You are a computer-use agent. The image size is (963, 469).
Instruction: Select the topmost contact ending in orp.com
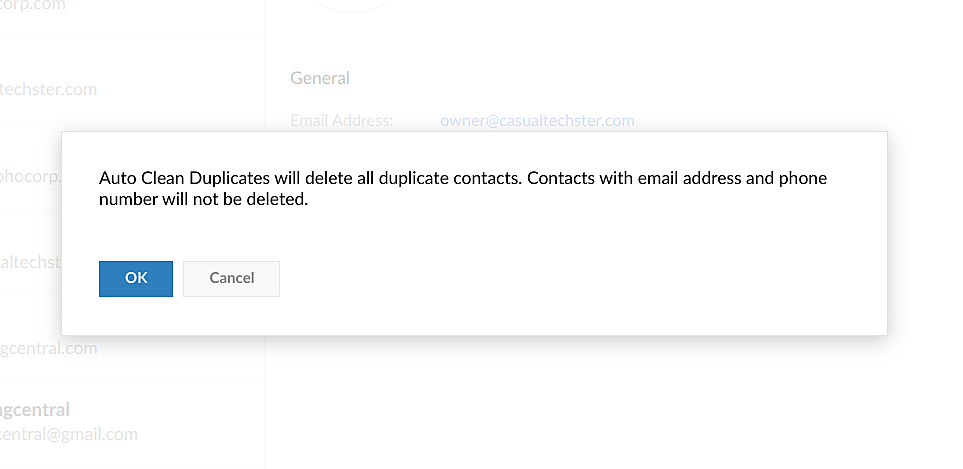tap(32, 5)
